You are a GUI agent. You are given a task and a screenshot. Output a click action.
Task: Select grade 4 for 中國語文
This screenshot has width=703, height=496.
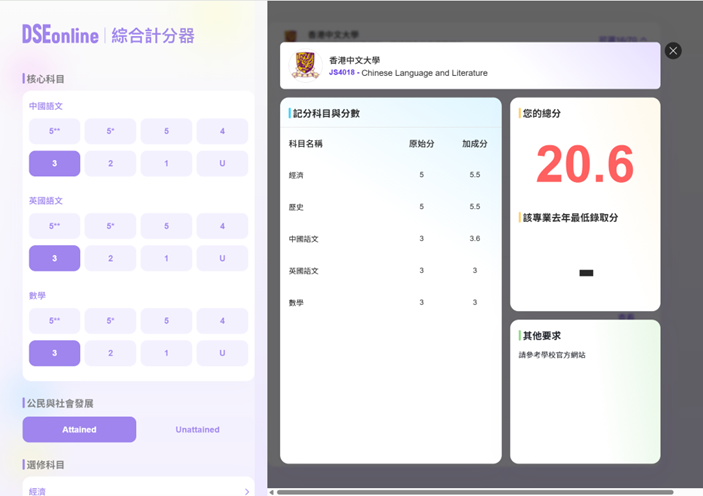tap(222, 131)
